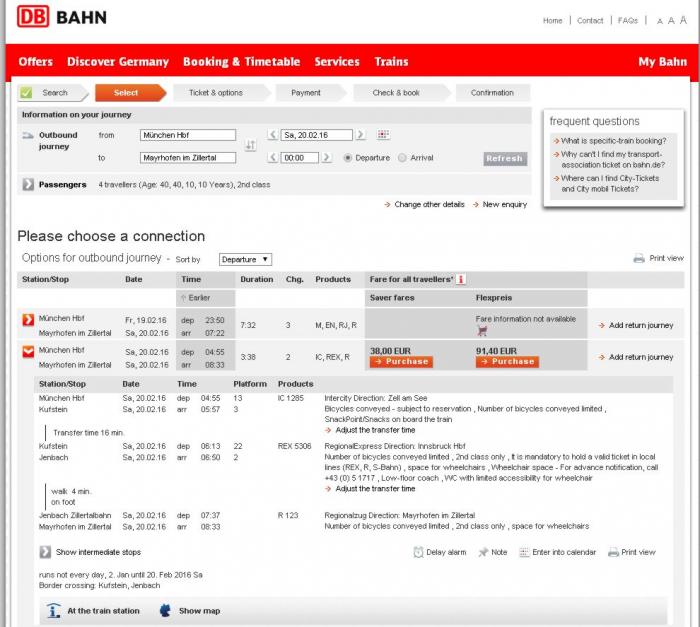
Task: Open the Booking & Timetable menu
Action: point(242,62)
